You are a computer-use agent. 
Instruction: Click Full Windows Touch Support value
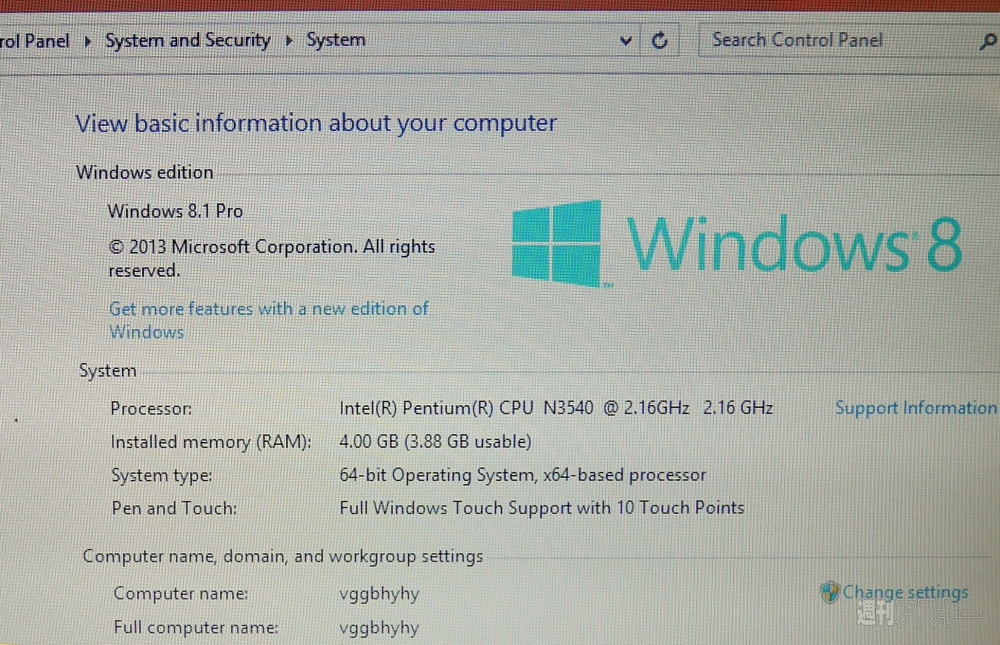[x=542, y=508]
